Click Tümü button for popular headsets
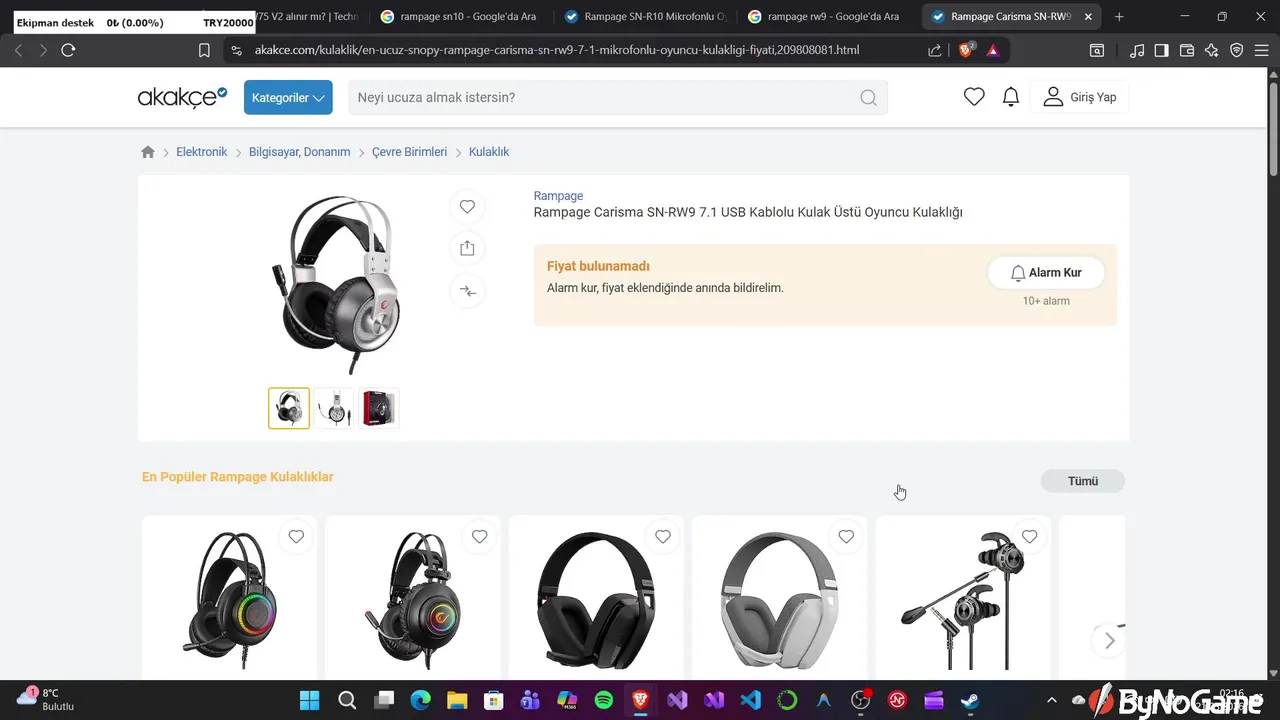Viewport: 1280px width, 720px height. [1083, 481]
